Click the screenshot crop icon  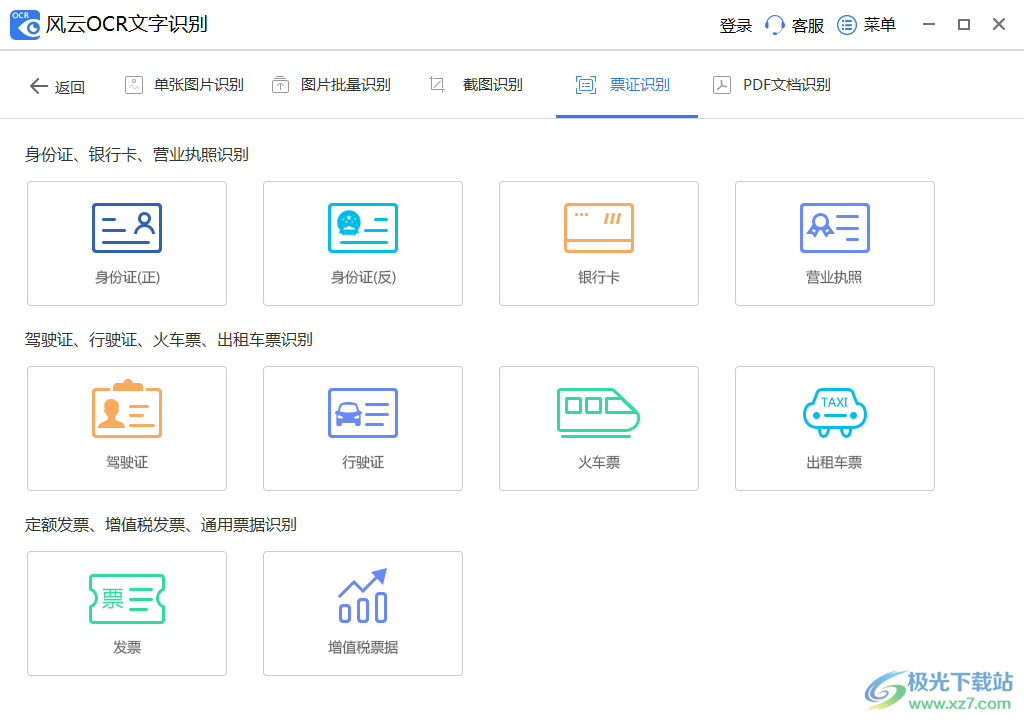pos(437,84)
